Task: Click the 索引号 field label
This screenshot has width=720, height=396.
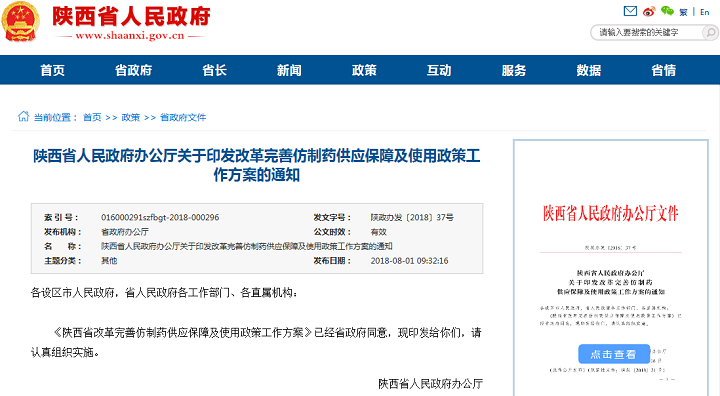Action: click(62, 217)
